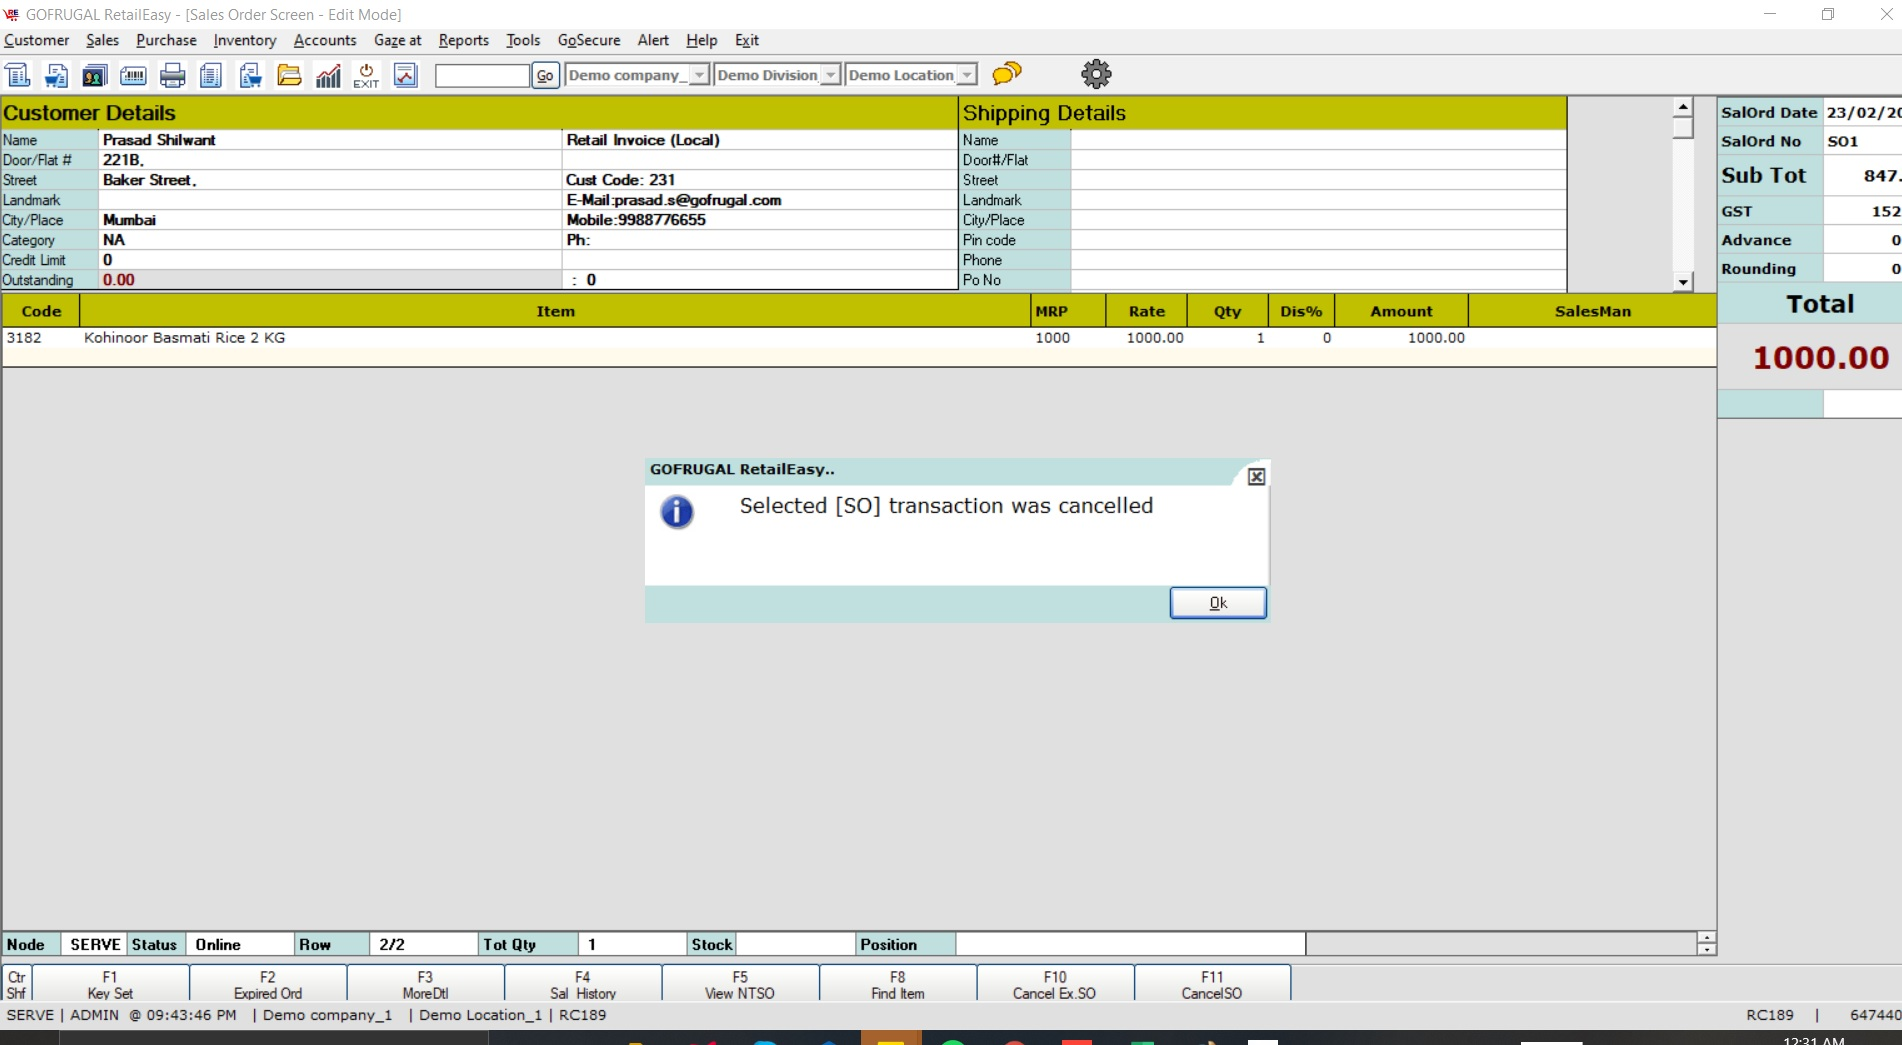Screen dimensions: 1902x1045
Task: Click the Qty column header
Action: pyautogui.click(x=1227, y=311)
